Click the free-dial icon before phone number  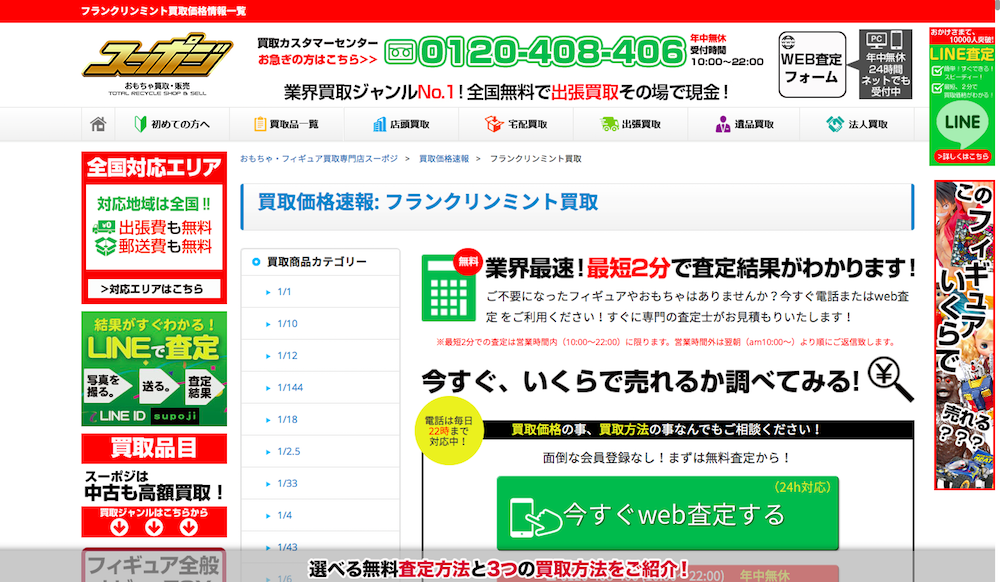coord(400,52)
